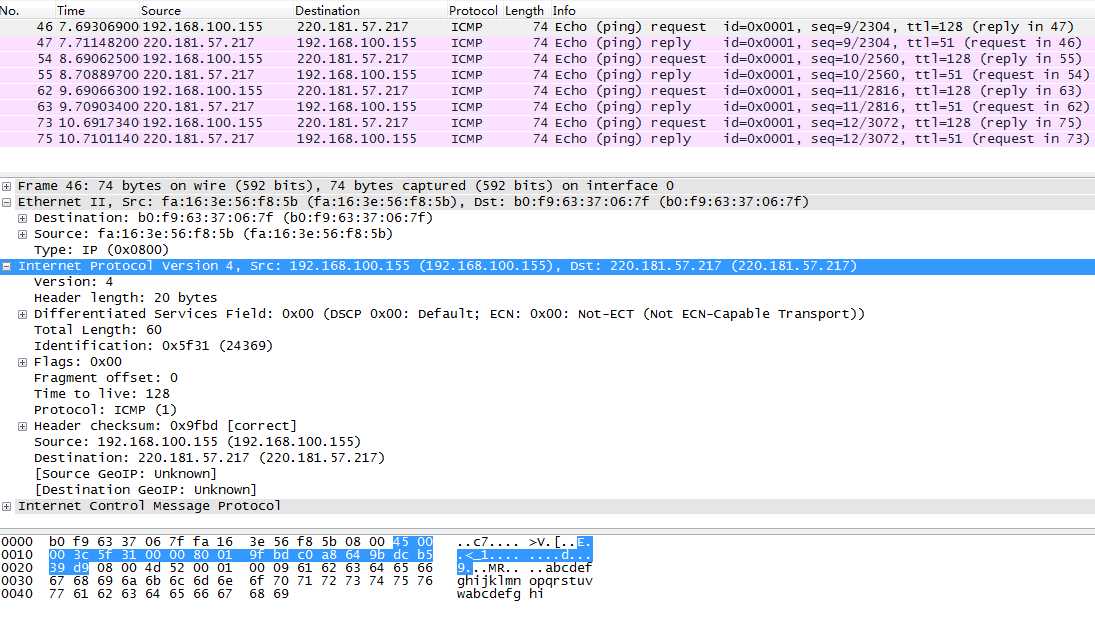Select the IP Destination: 220.181.57.217 field
Viewport: 1095px width, 623px height.
click(210, 458)
